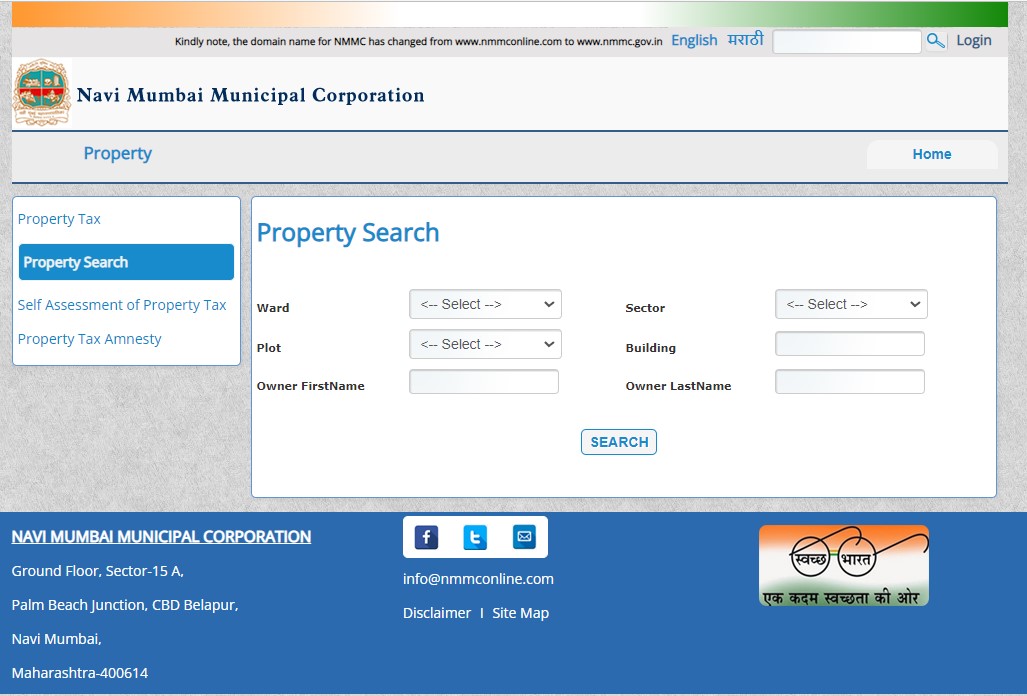Click the Facebook icon in footer
The image size is (1027, 696).
425,537
